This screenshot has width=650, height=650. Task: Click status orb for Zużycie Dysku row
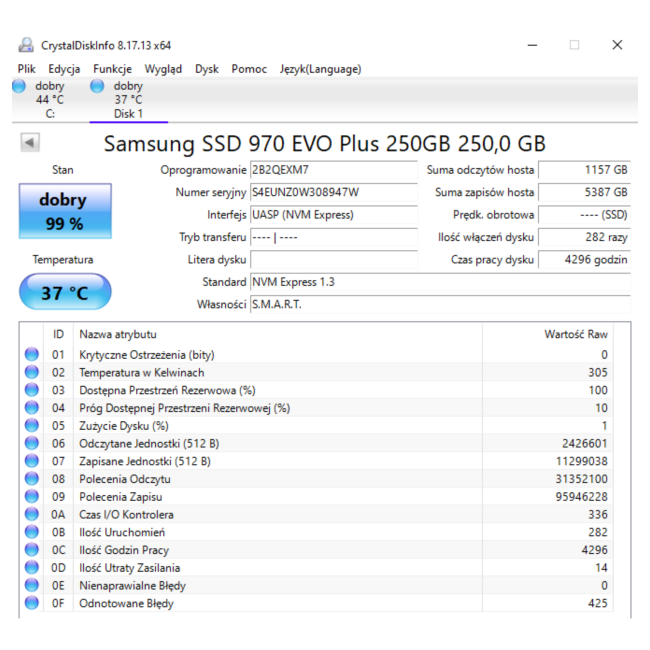[32, 426]
